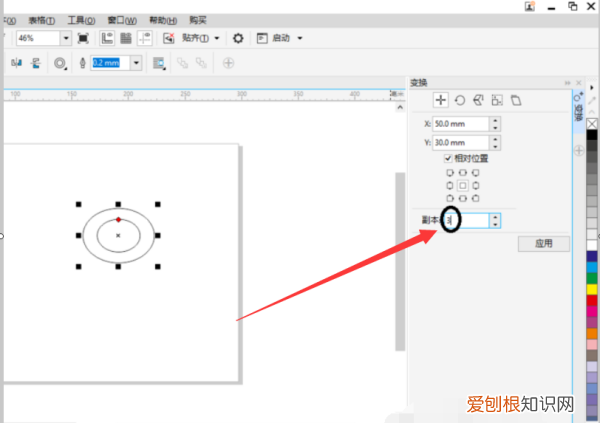Select the center anchor point box
Screen dimensions: 600x423
[462, 186]
